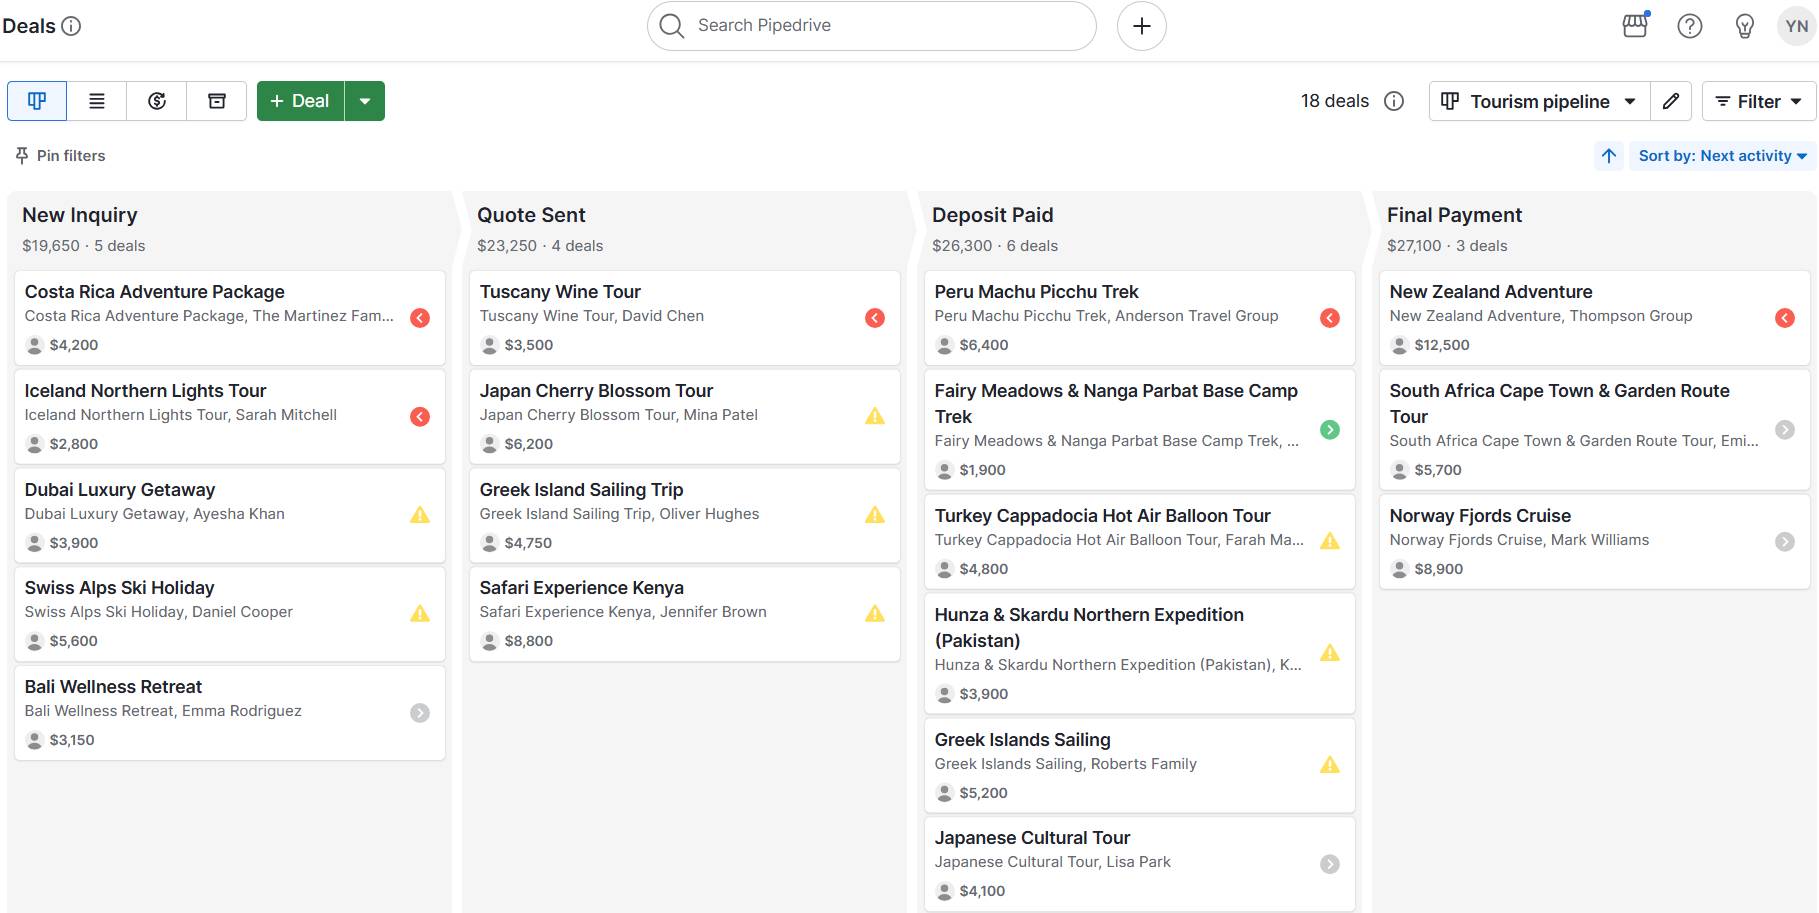Viewport: 1819px width, 913px height.
Task: Click the info icon beside Deals heading
Action: pyautogui.click(x=70, y=26)
